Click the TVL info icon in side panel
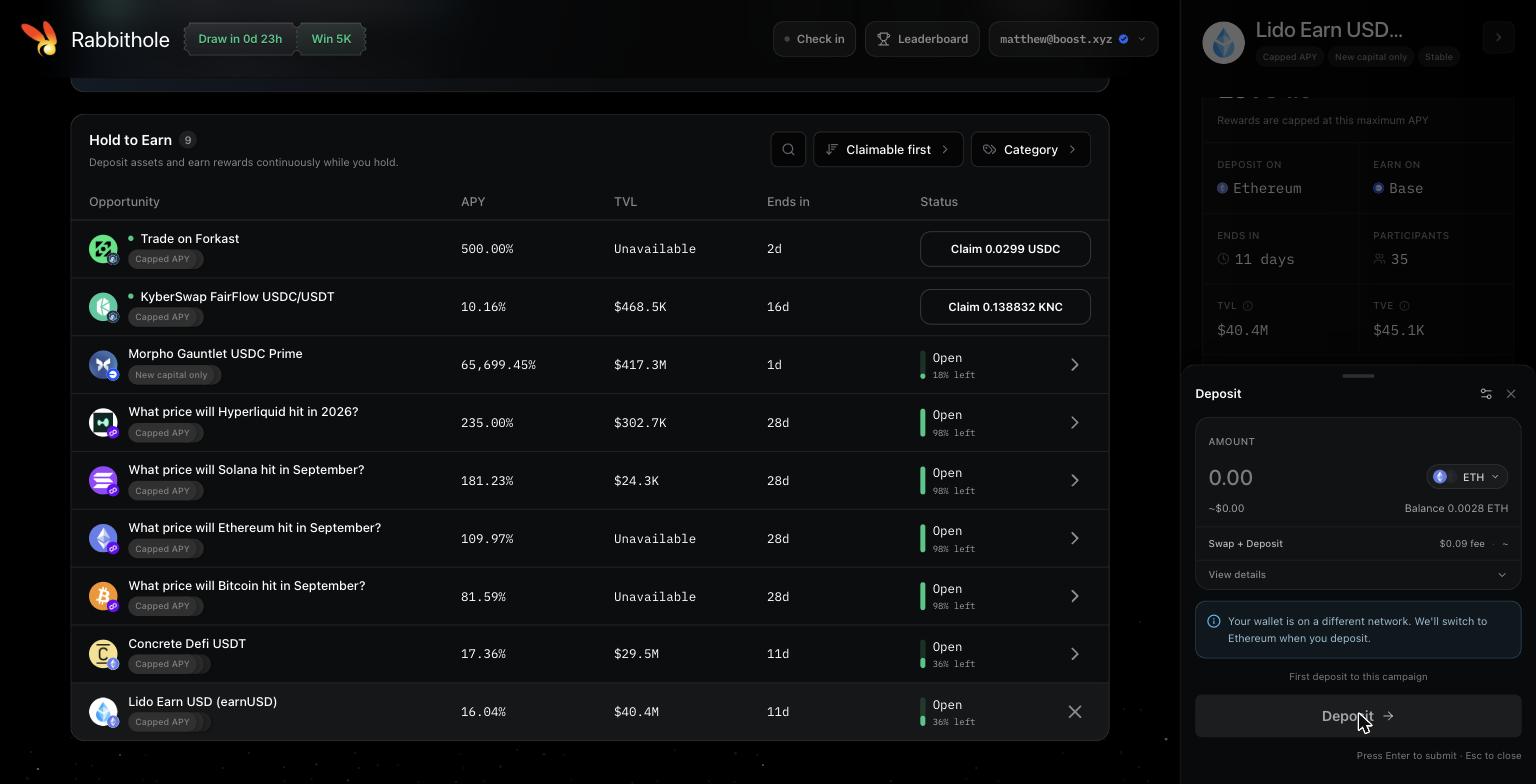1536x784 pixels. click(x=1248, y=306)
